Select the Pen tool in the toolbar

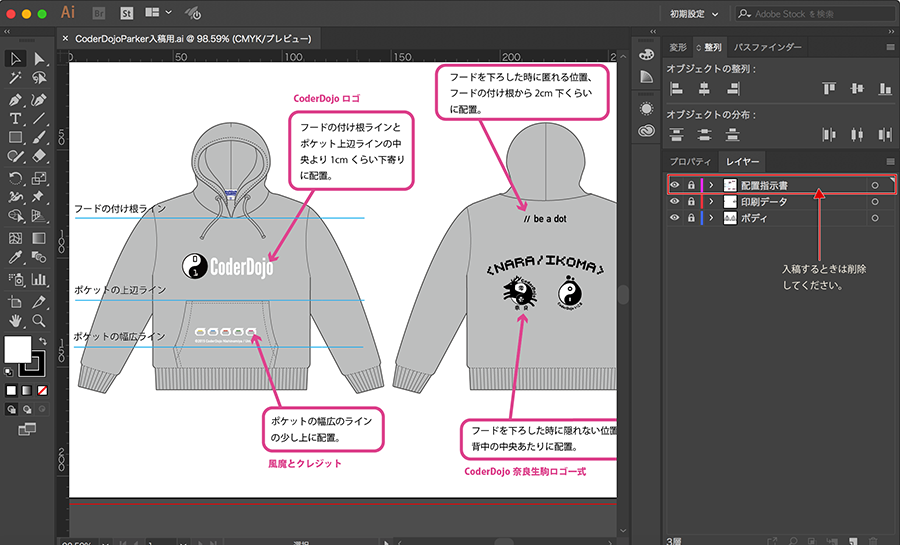coord(16,100)
